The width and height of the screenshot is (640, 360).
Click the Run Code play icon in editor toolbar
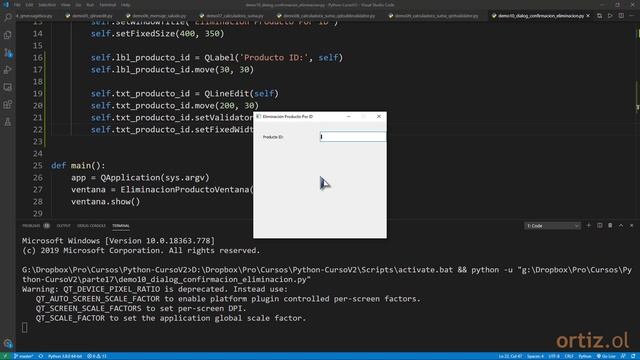610,16
